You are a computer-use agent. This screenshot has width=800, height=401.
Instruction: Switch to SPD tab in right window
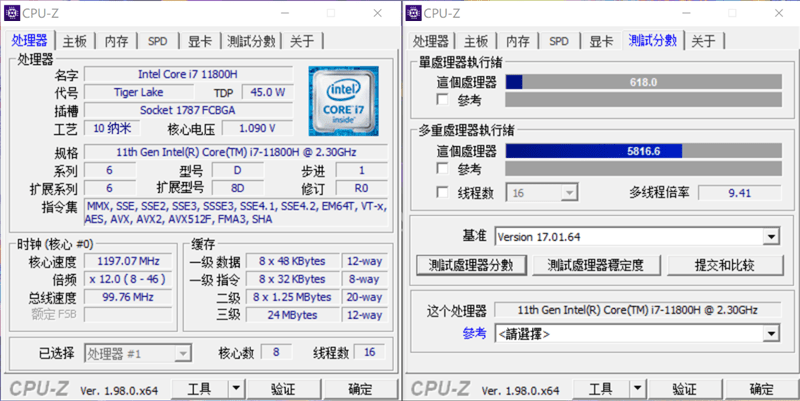coord(559,41)
